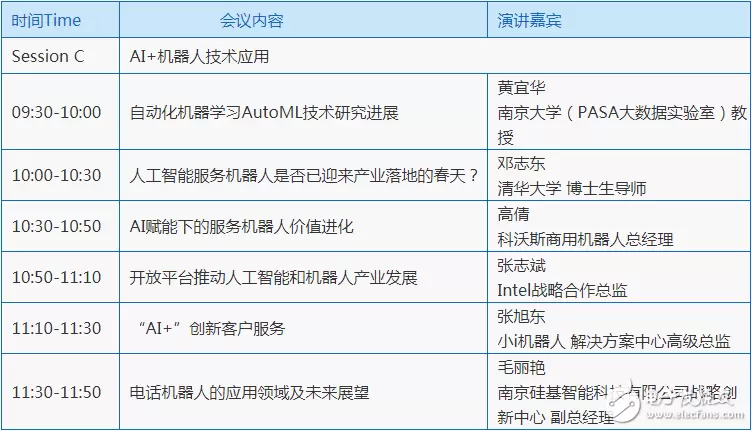
Task: Select the 时间Time column header
Action: click(47, 20)
